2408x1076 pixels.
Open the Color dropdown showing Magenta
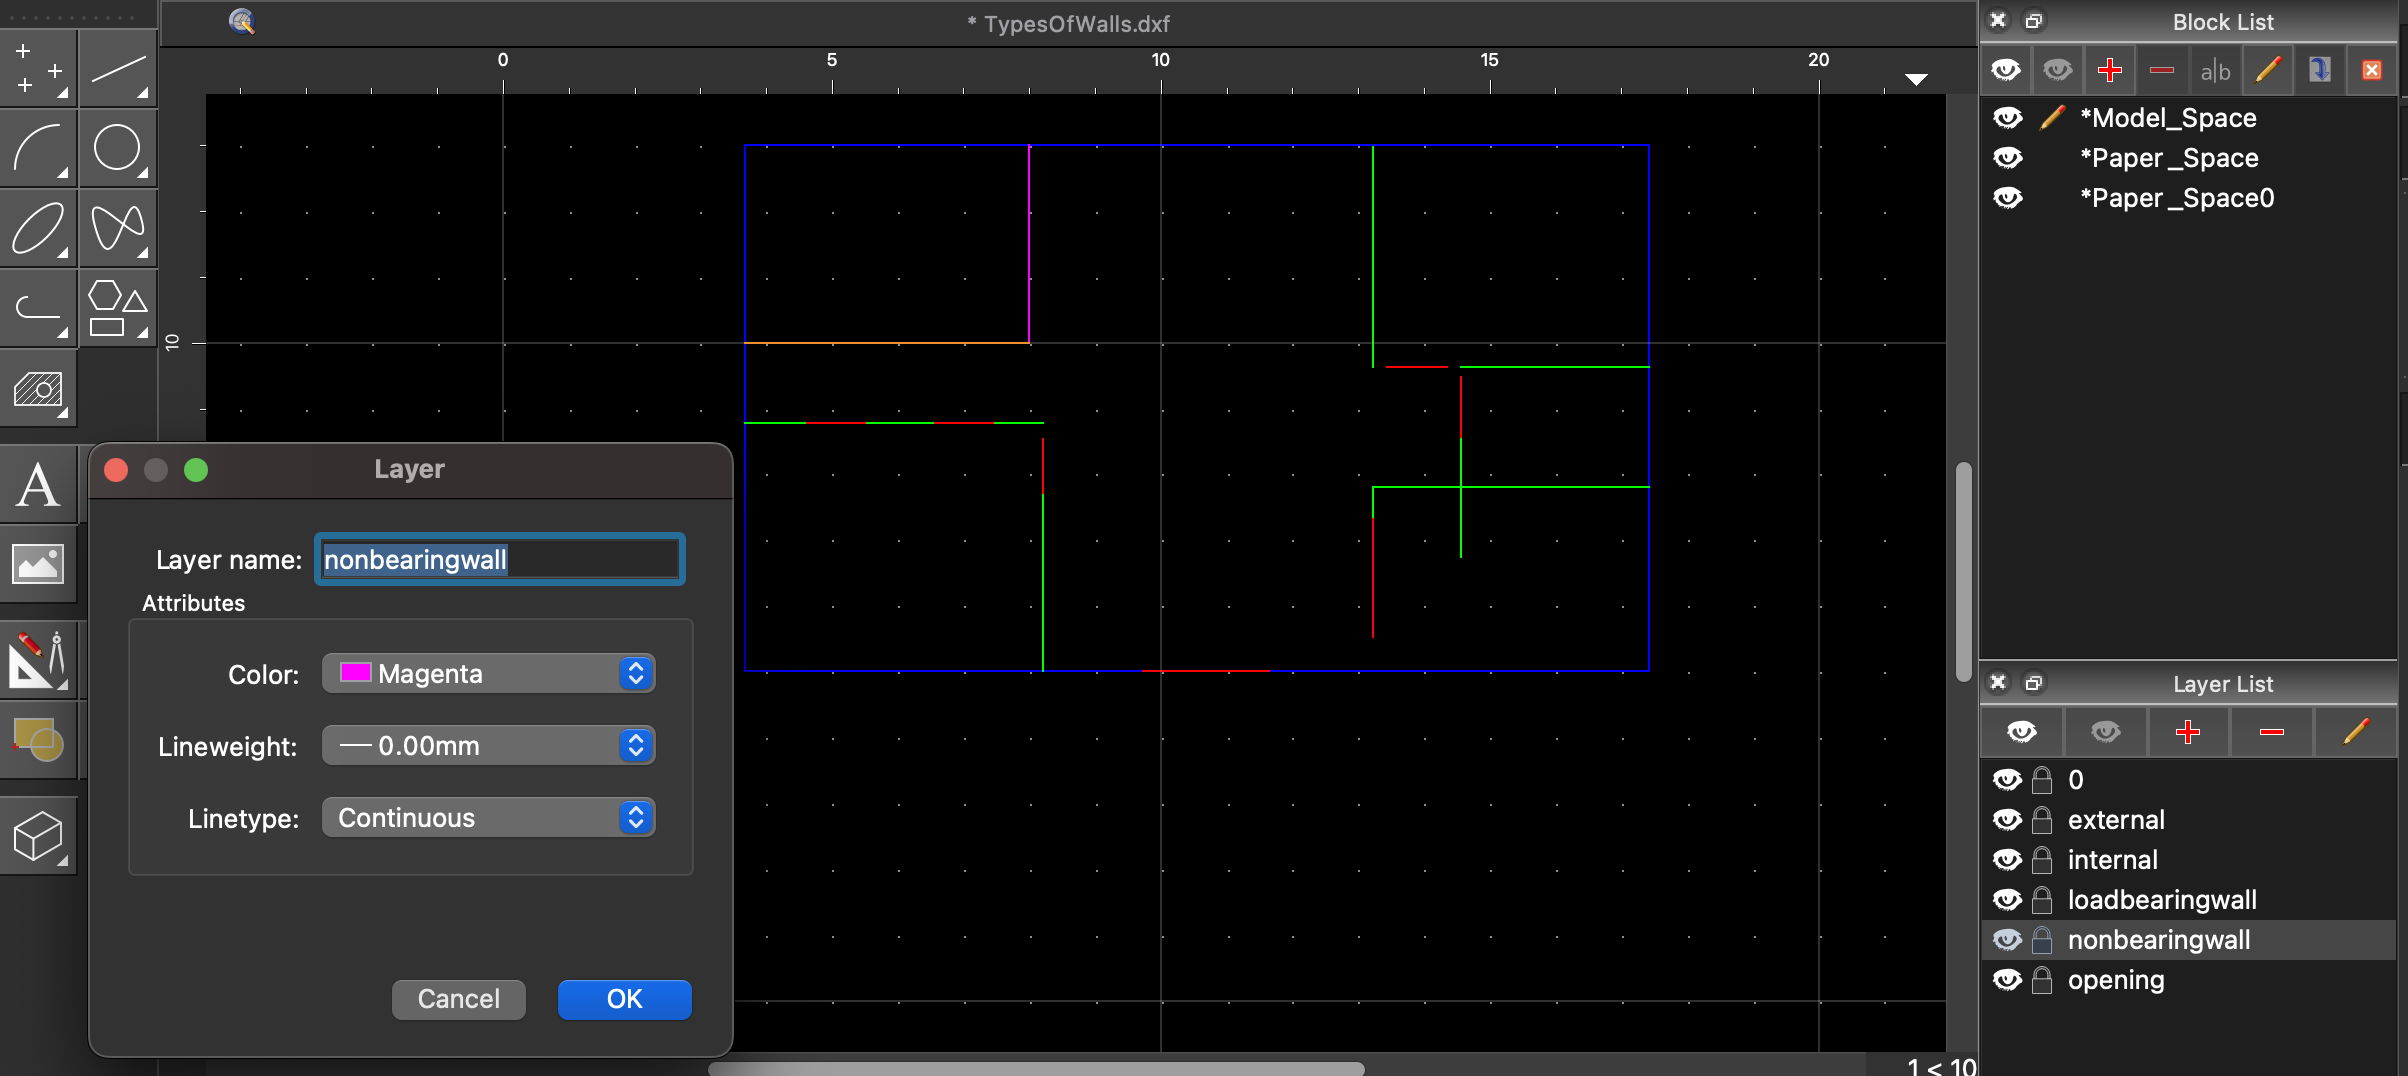tap(488, 674)
